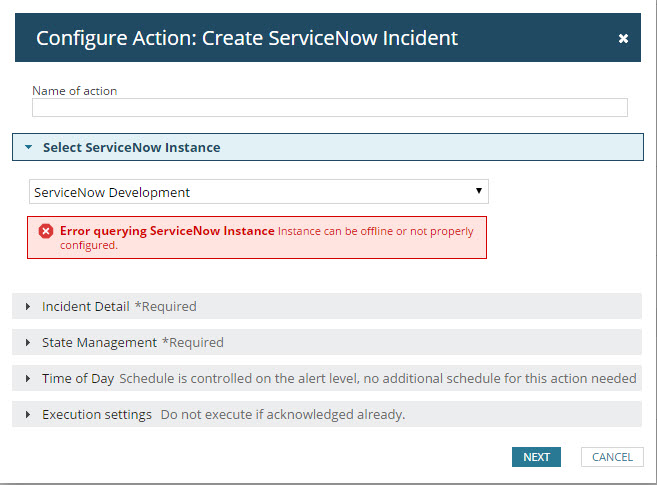
Task: Click the CANCEL button
Action: [x=612, y=457]
